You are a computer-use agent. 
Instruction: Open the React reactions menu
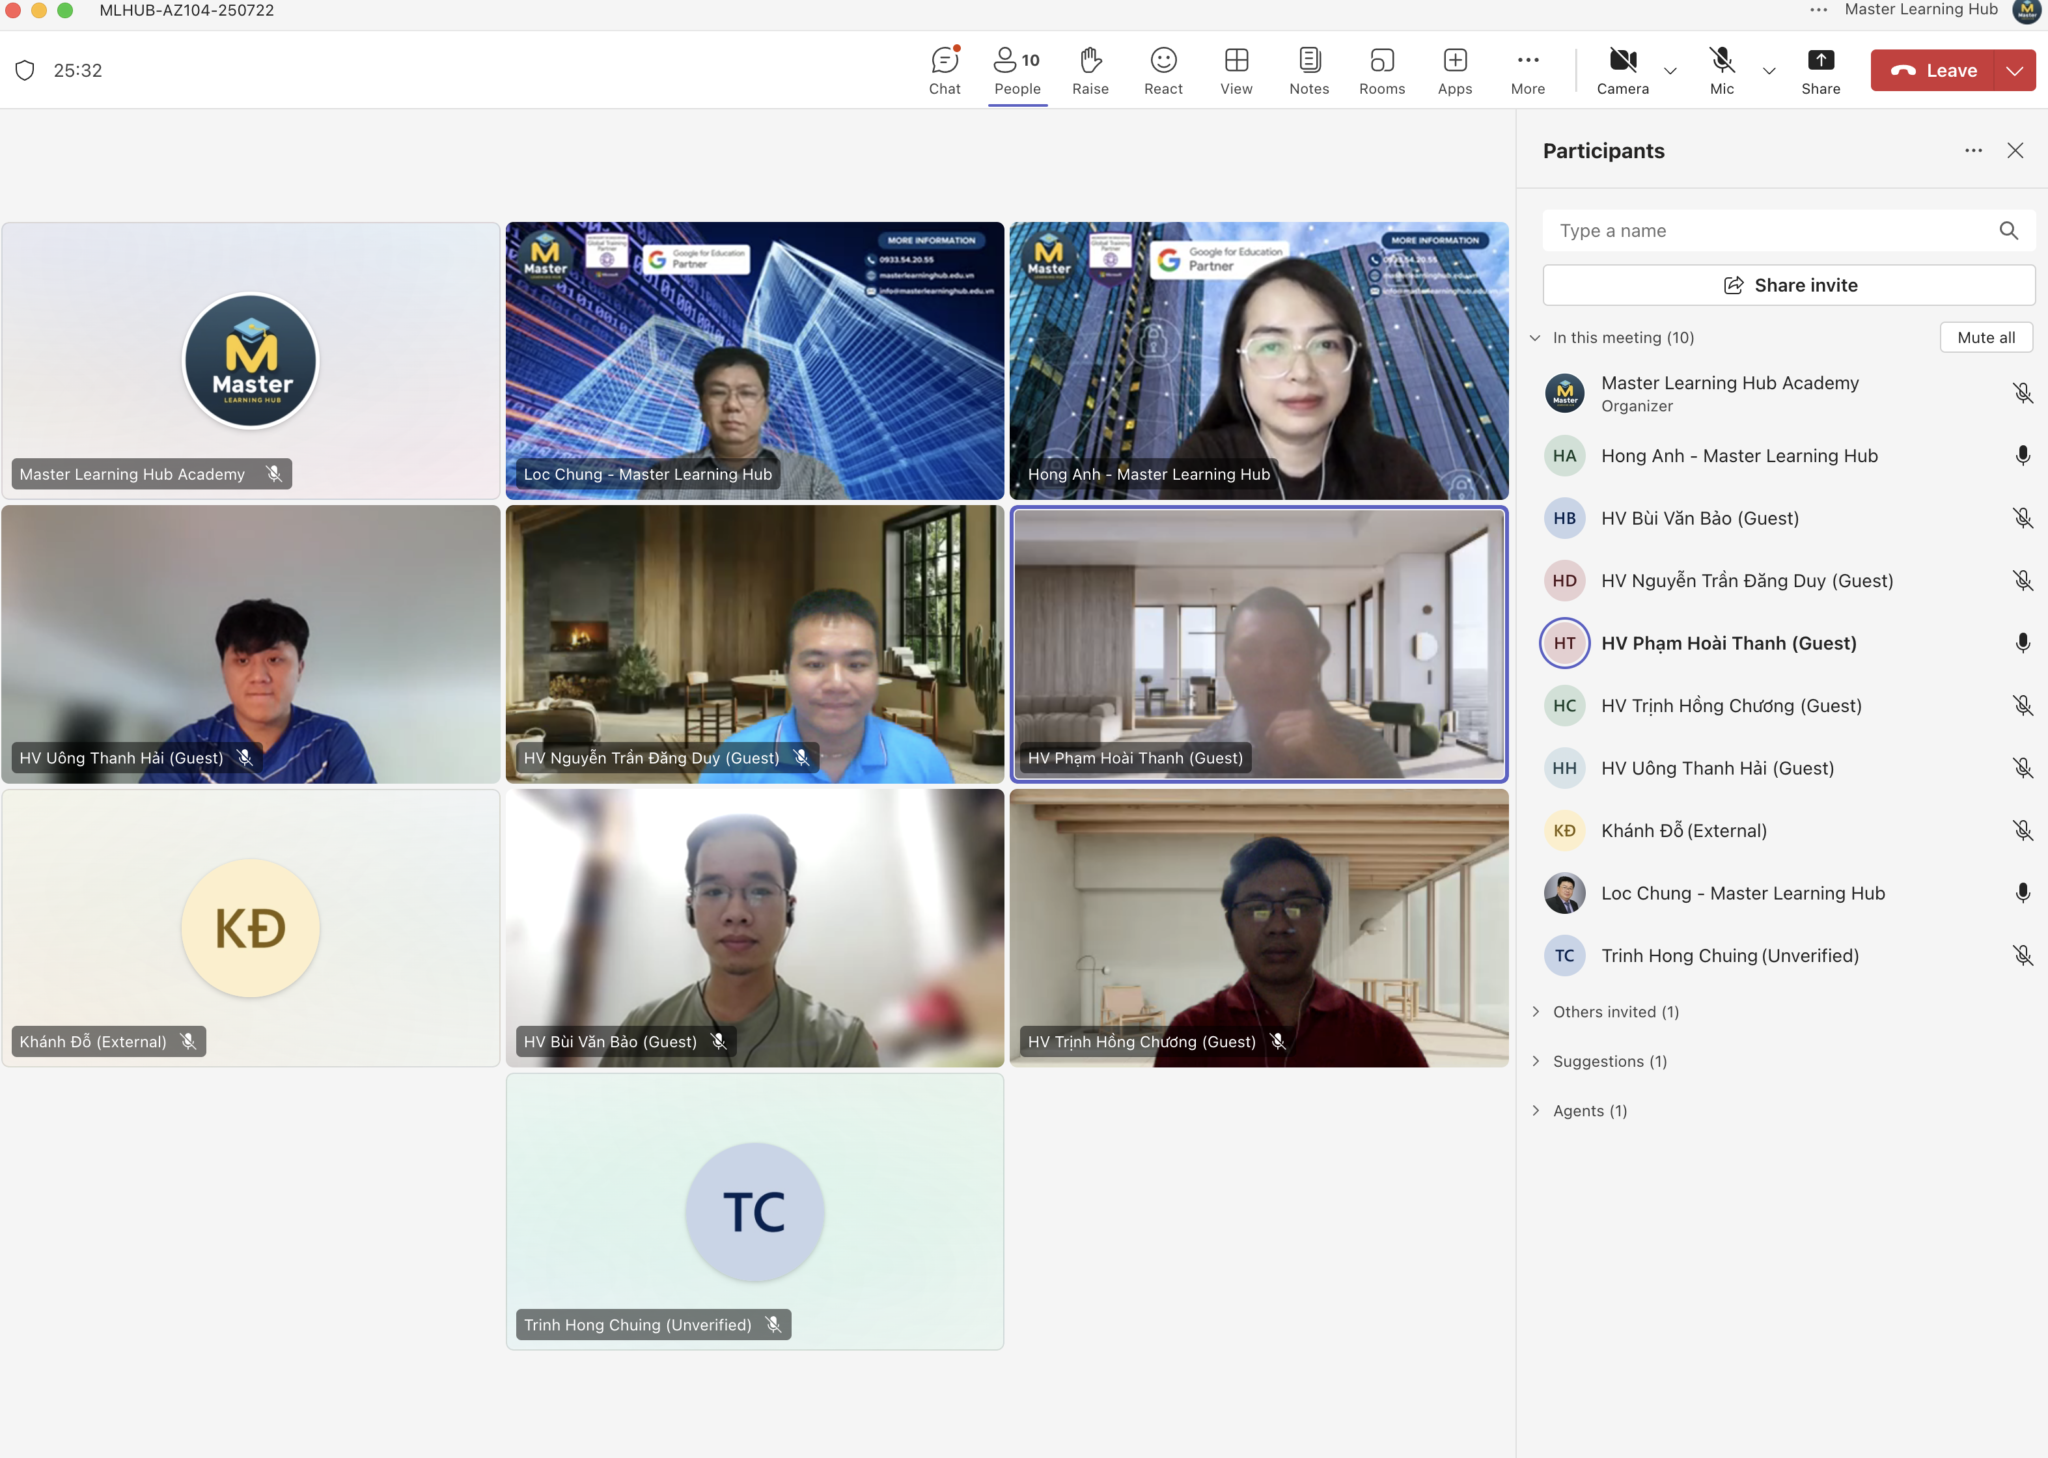[x=1162, y=69]
